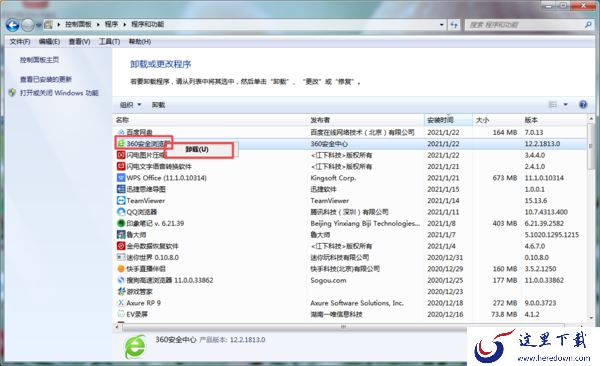Click the Sogou.com publisher cell

click(328, 280)
